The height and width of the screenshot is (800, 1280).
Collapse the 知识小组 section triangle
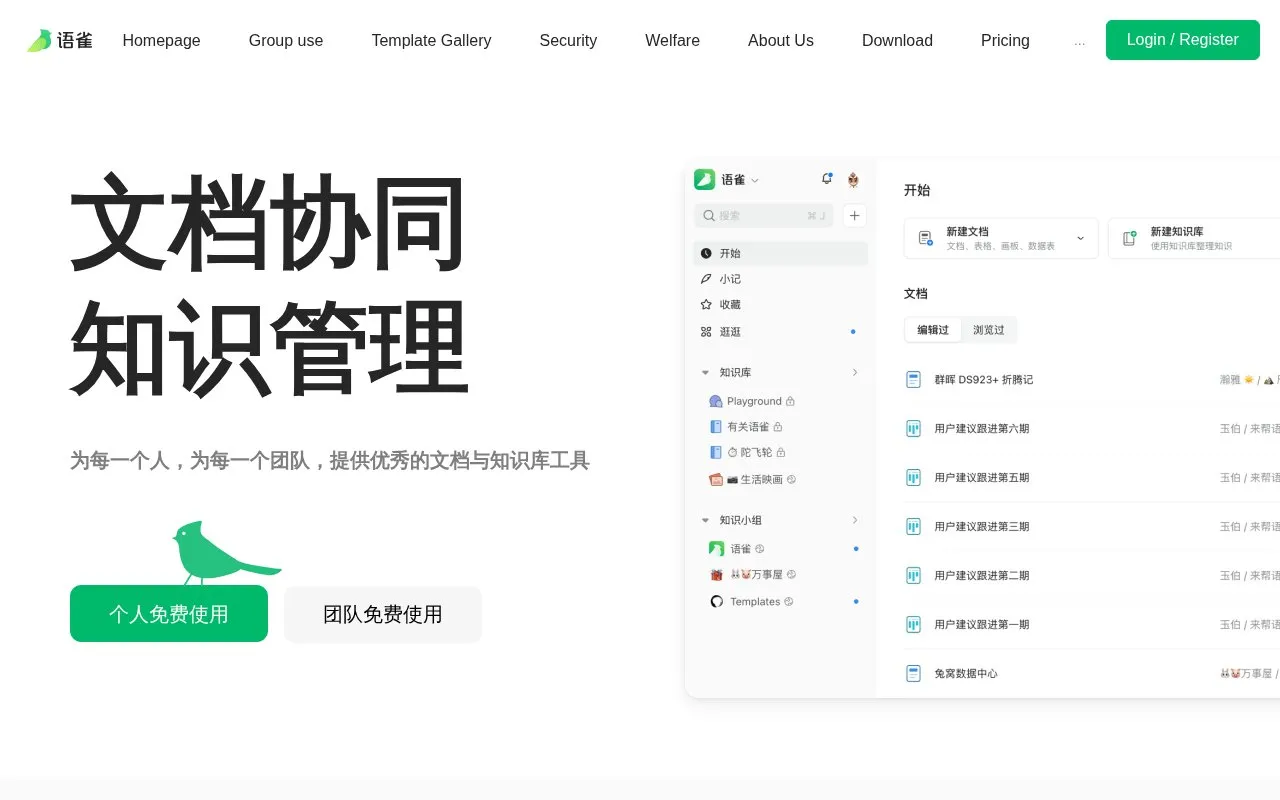(705, 520)
